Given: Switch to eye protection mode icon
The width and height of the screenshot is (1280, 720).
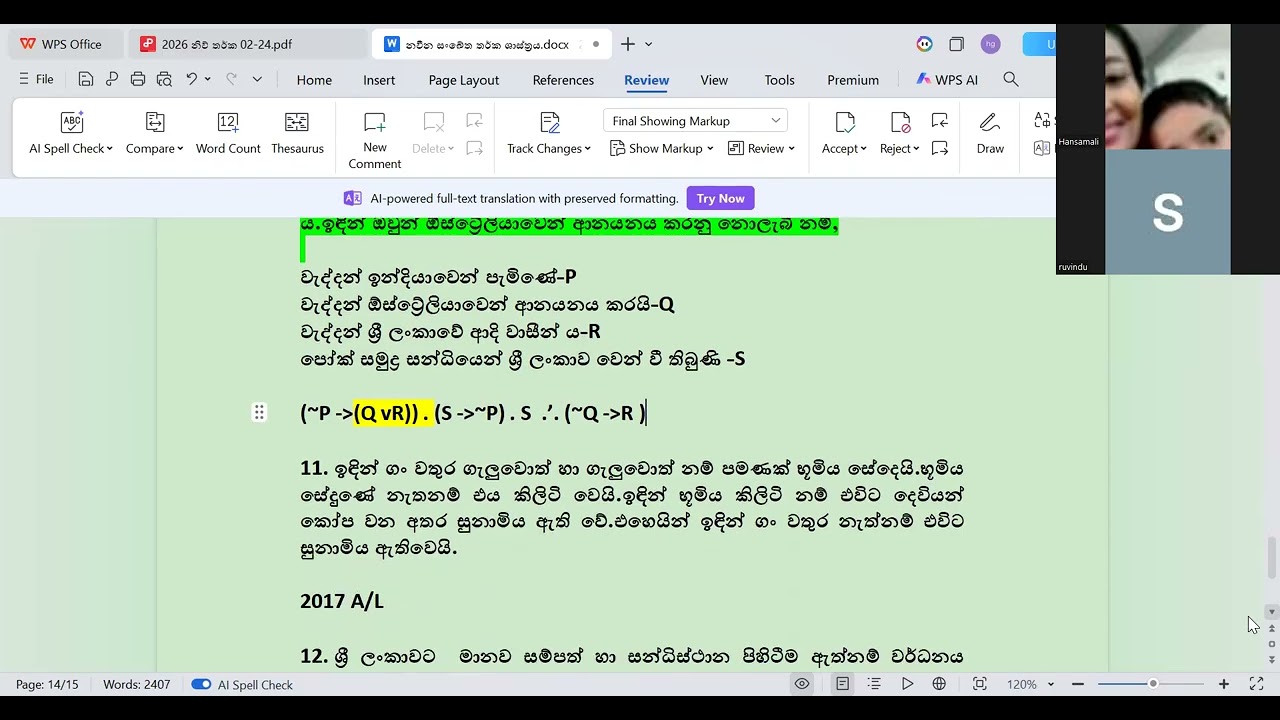Looking at the screenshot, I should pos(802,684).
